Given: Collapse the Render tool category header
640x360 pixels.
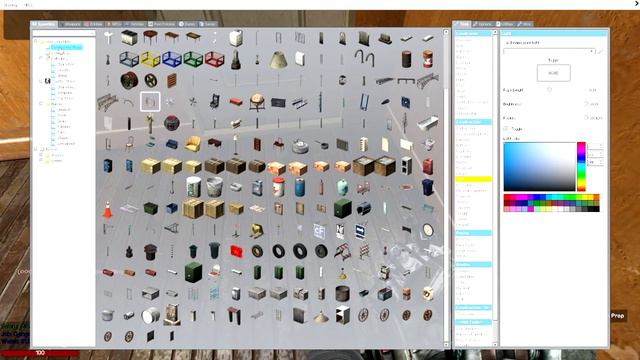Looking at the screenshot, I should point(473,264).
